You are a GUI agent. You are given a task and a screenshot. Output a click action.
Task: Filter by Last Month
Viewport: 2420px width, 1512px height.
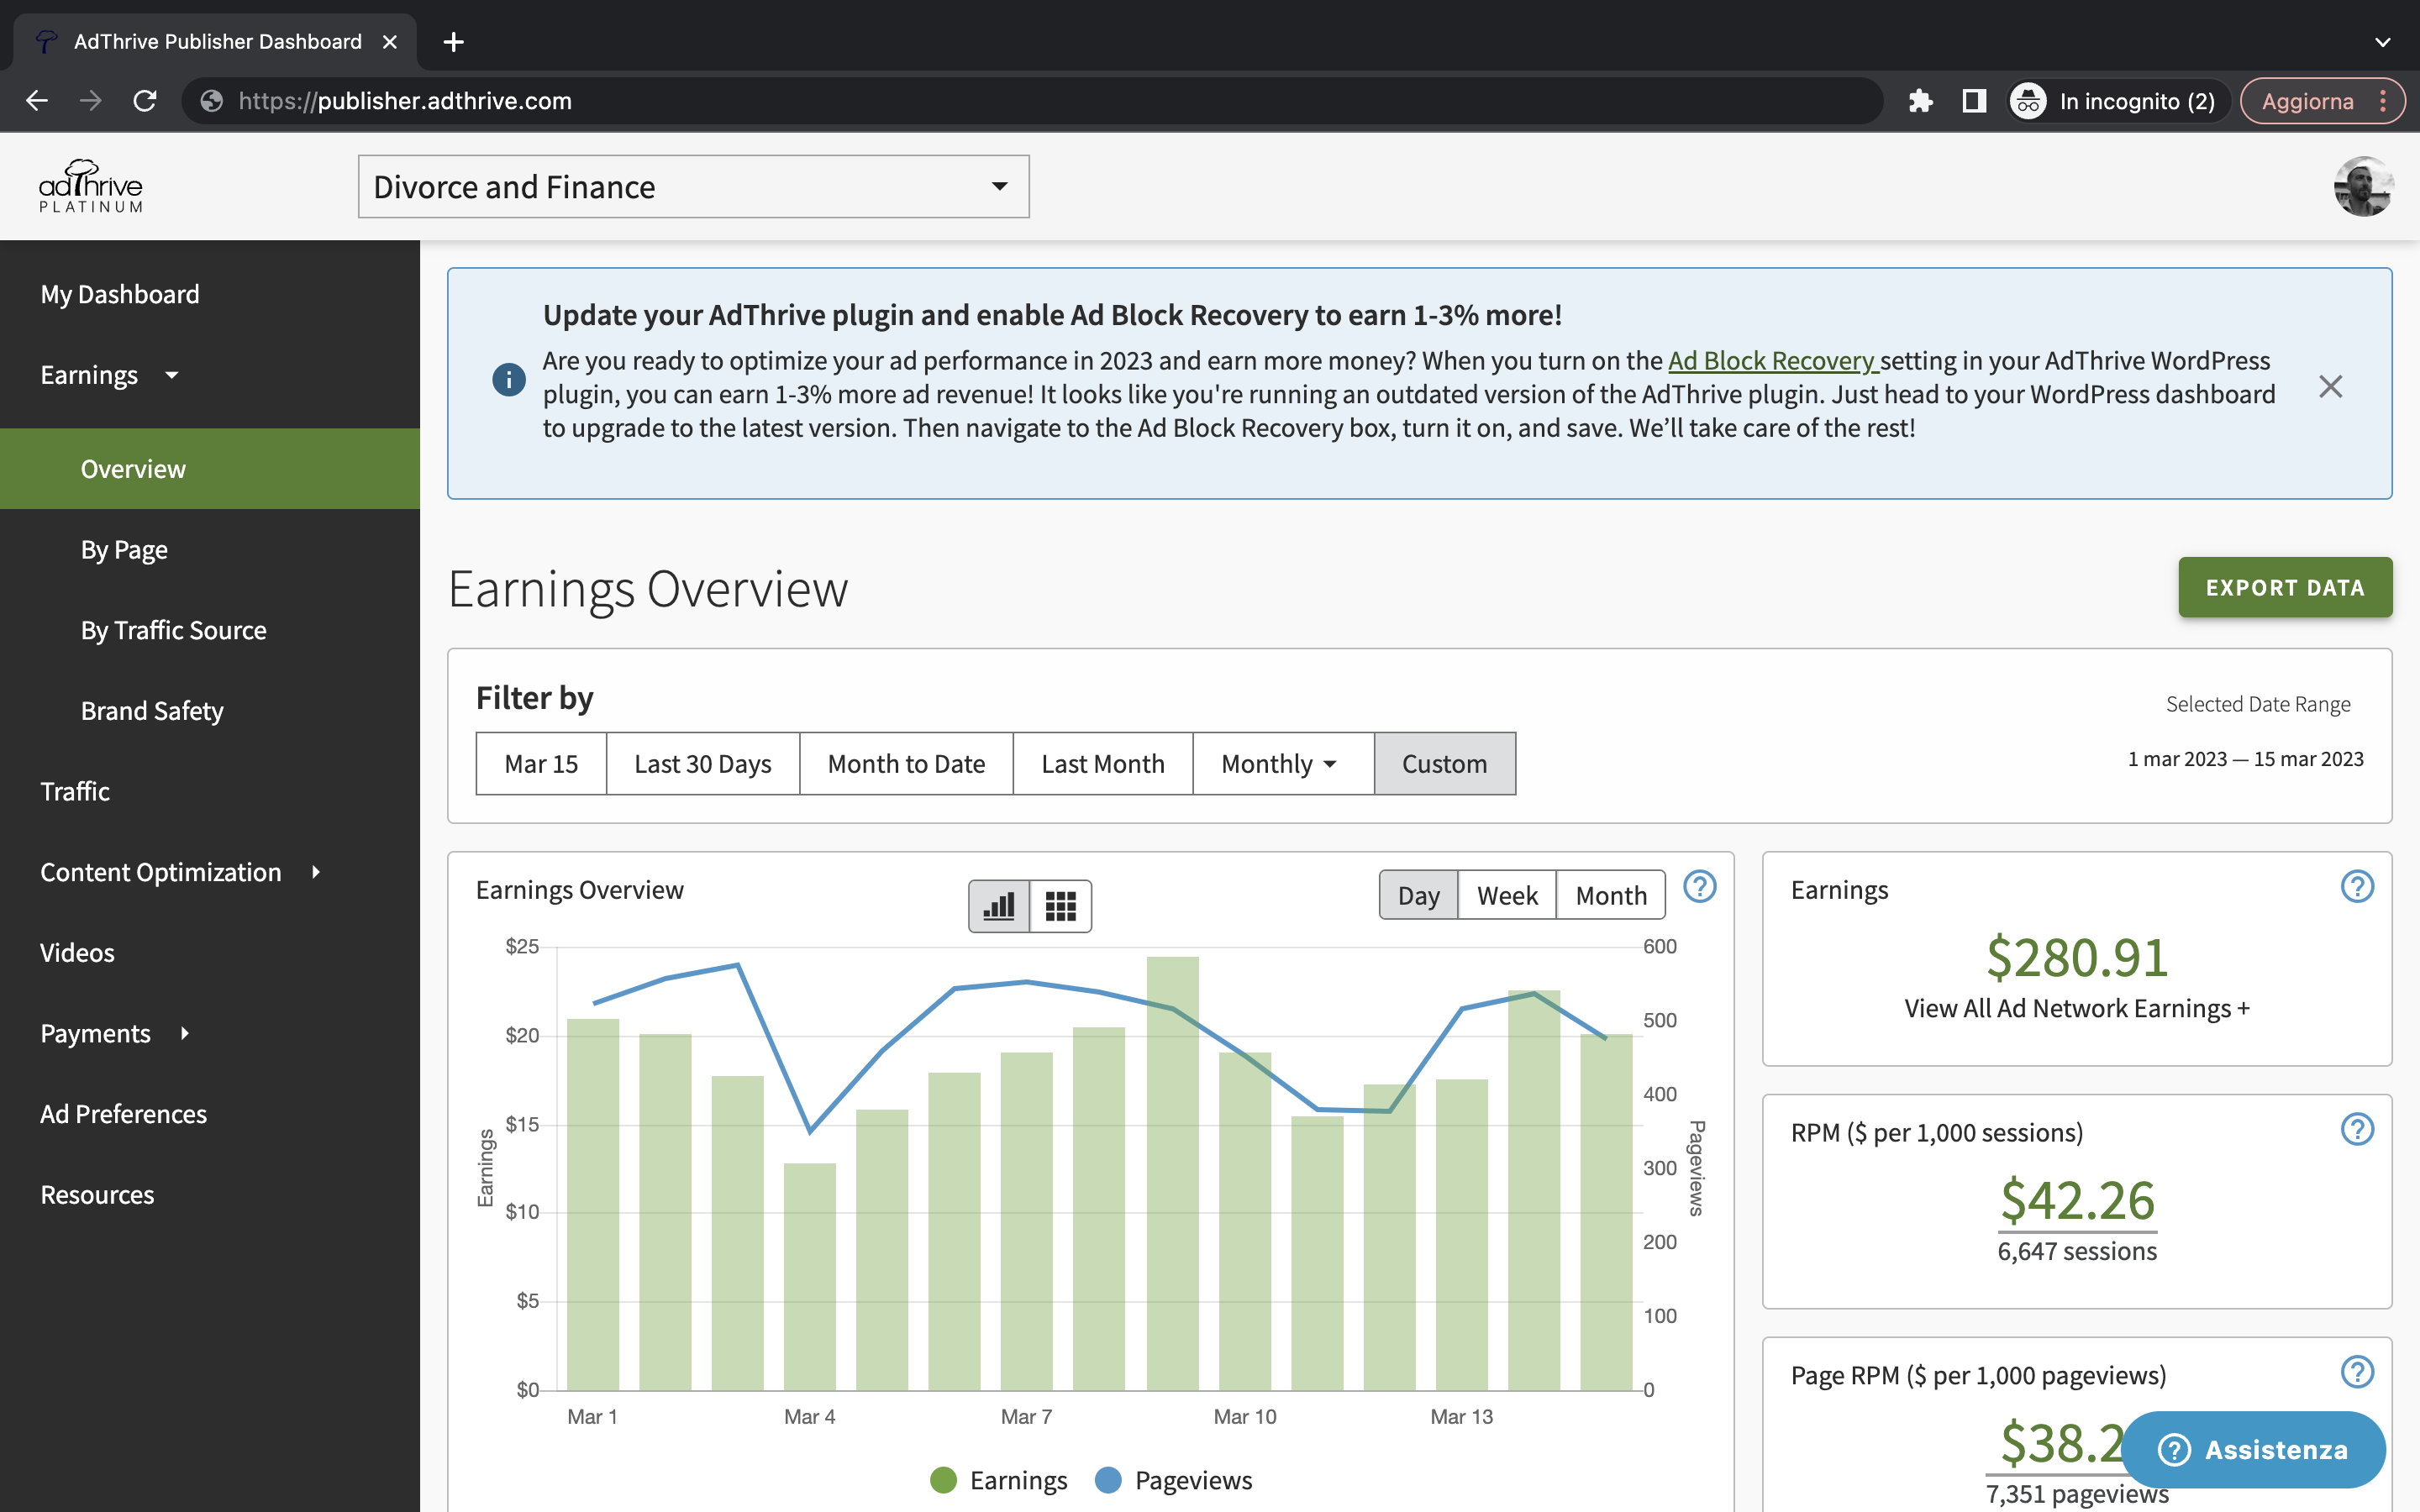(1103, 764)
